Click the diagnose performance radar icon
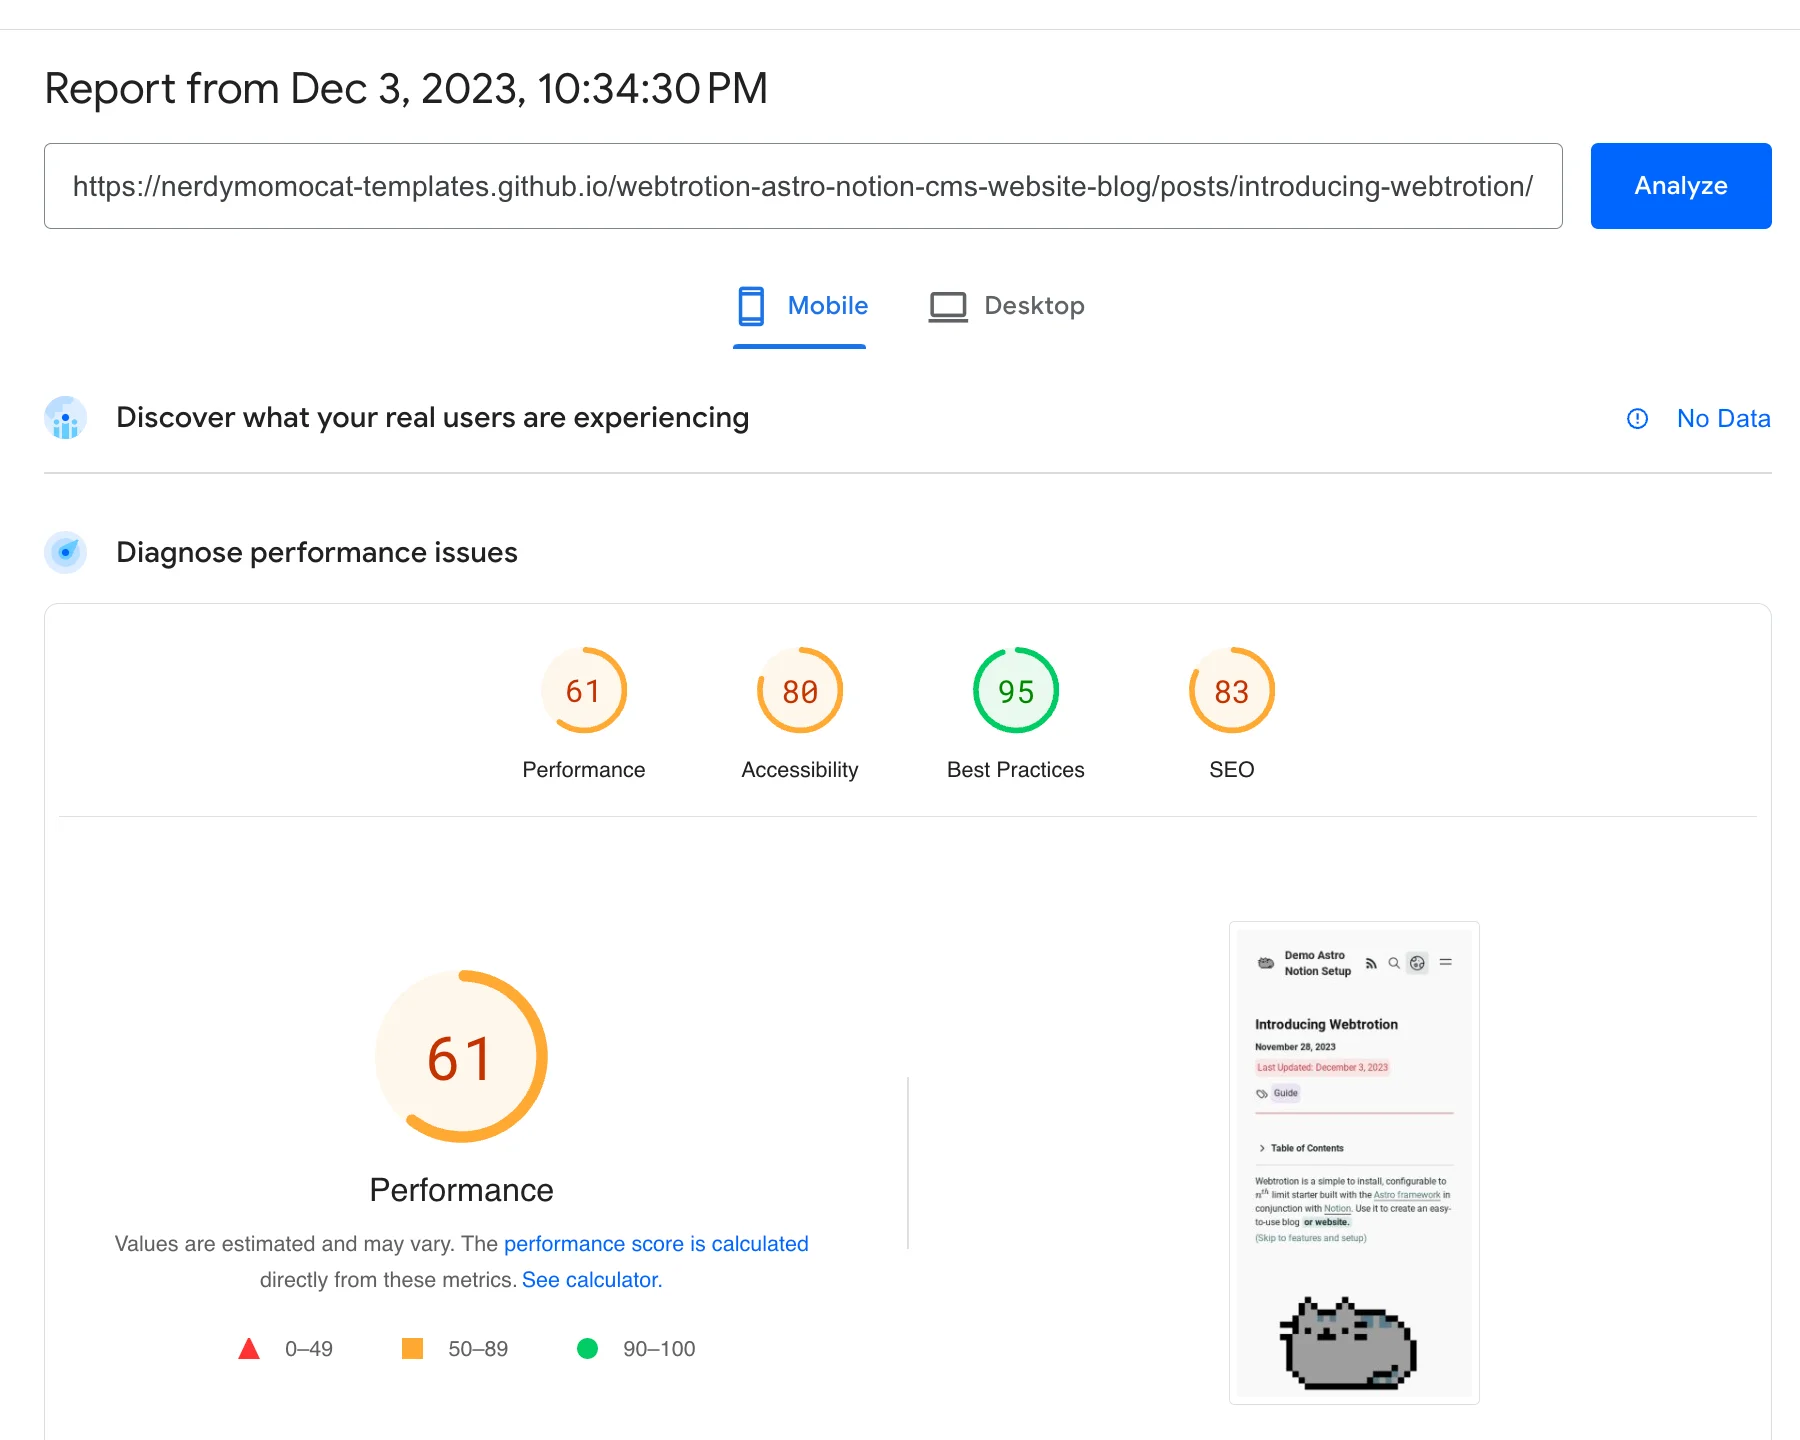The width and height of the screenshot is (1800, 1440). point(66,552)
